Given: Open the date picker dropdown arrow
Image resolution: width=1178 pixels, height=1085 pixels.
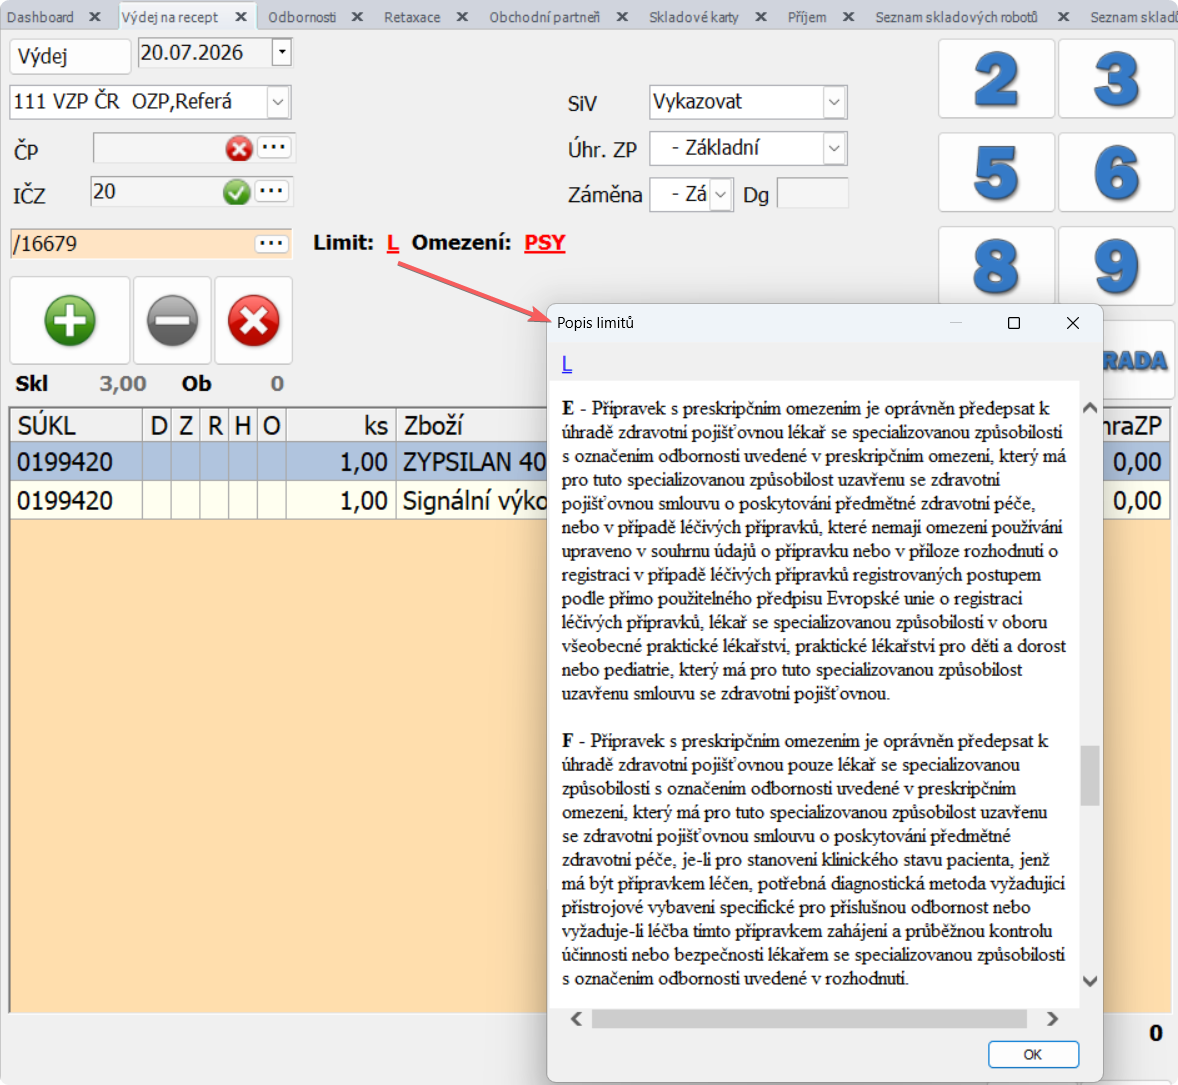Looking at the screenshot, I should tap(282, 53).
